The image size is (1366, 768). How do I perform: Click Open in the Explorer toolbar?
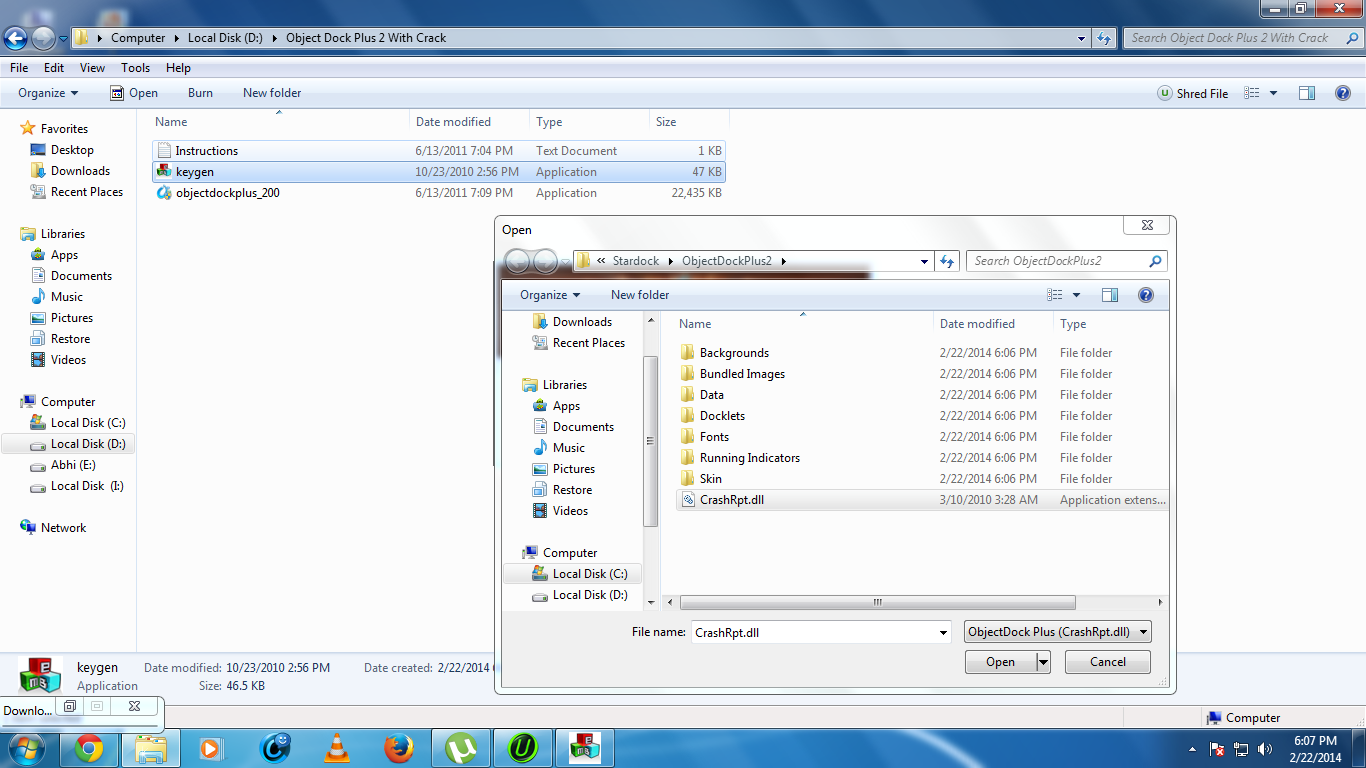[x=134, y=93]
